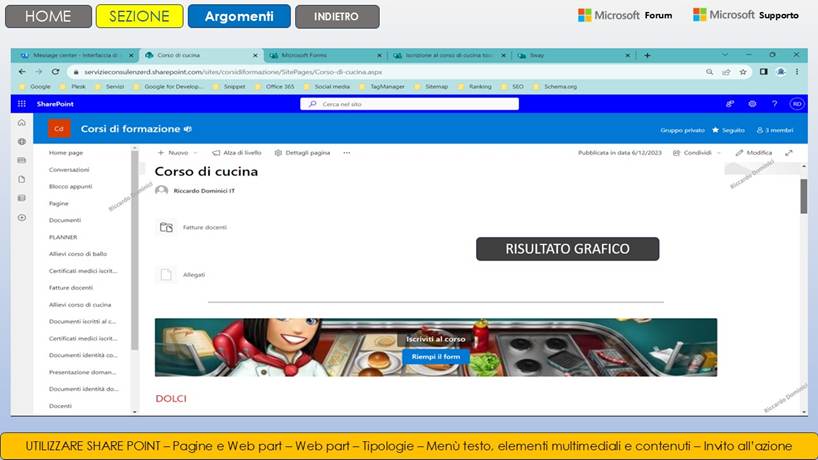The height and width of the screenshot is (460, 818).
Task: Open the Condividi dropdown
Action: 696,153
